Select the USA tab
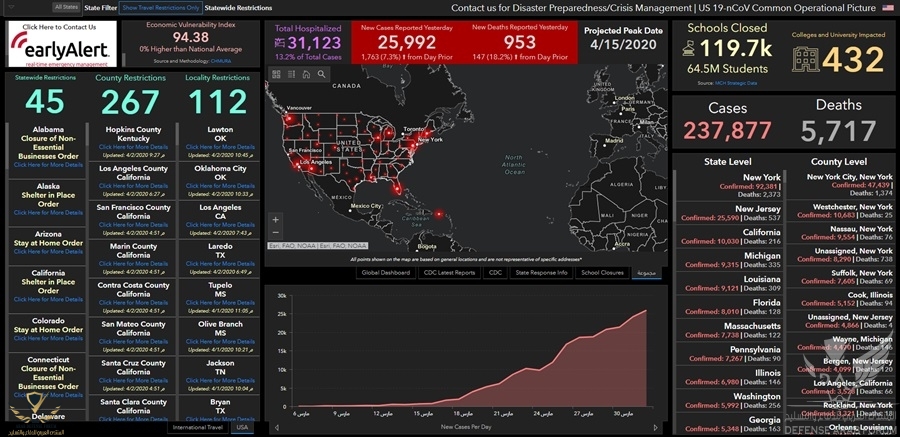The image size is (900, 437). [x=242, y=427]
